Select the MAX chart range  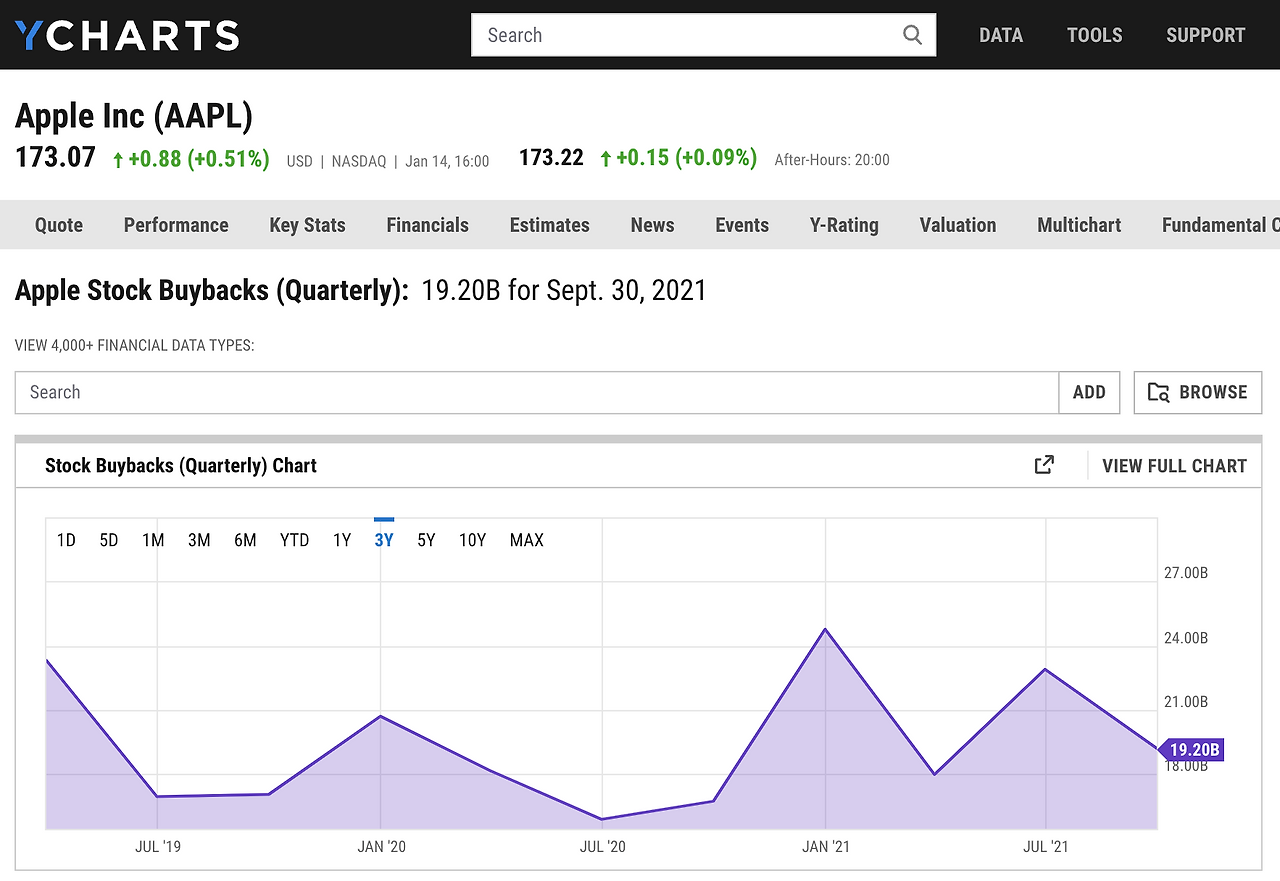pos(527,540)
